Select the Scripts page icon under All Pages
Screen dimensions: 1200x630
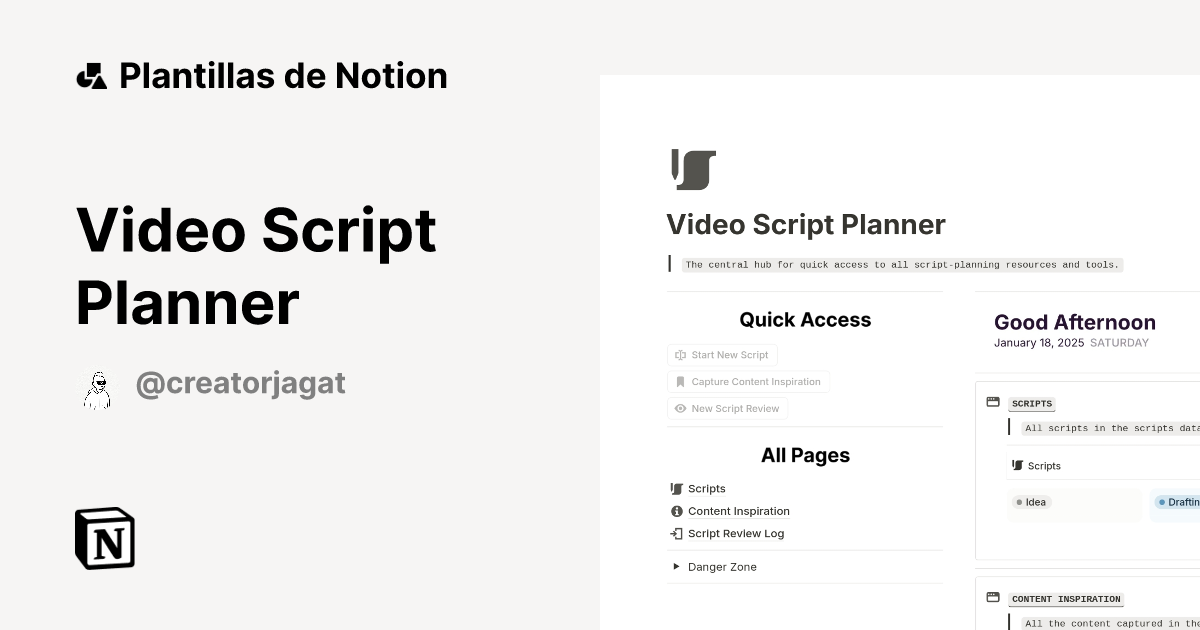676,488
